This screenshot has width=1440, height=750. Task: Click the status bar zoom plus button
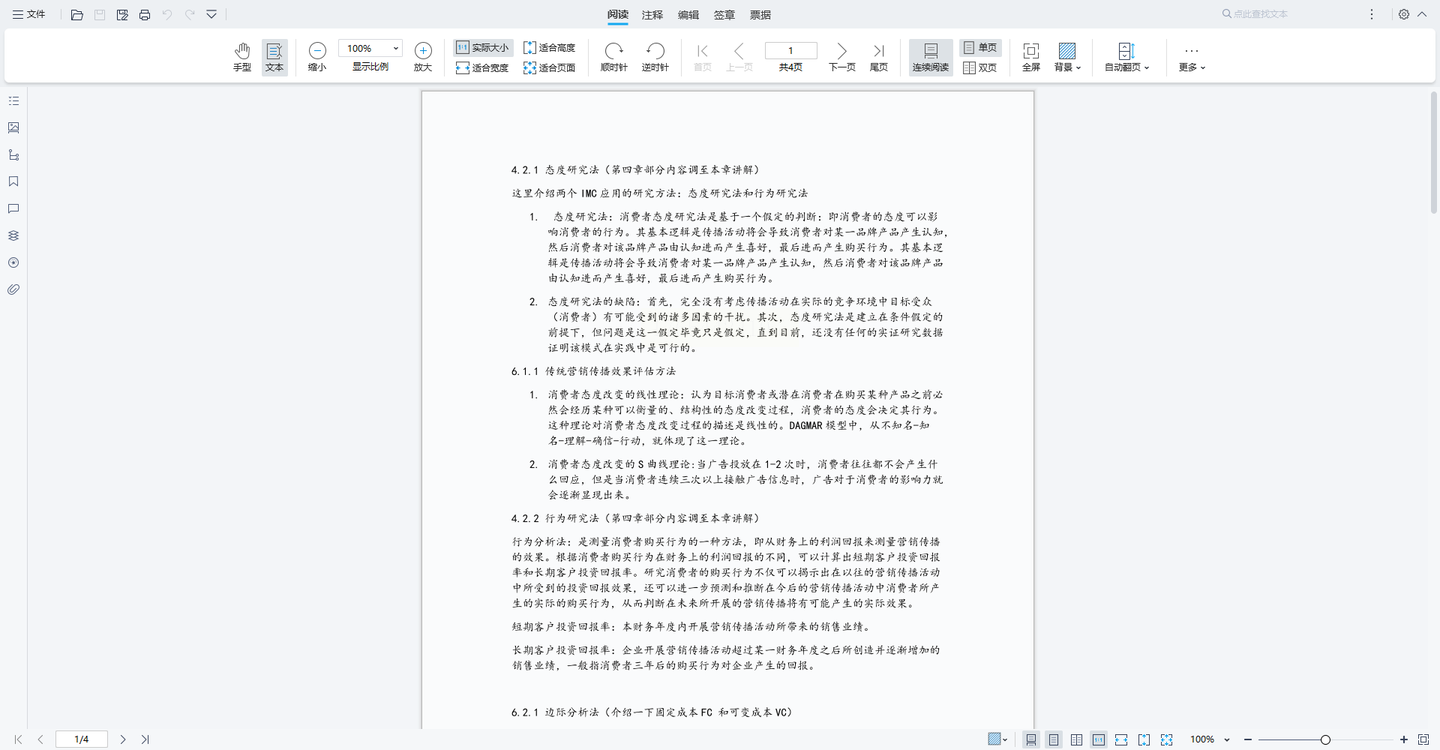[1404, 740]
